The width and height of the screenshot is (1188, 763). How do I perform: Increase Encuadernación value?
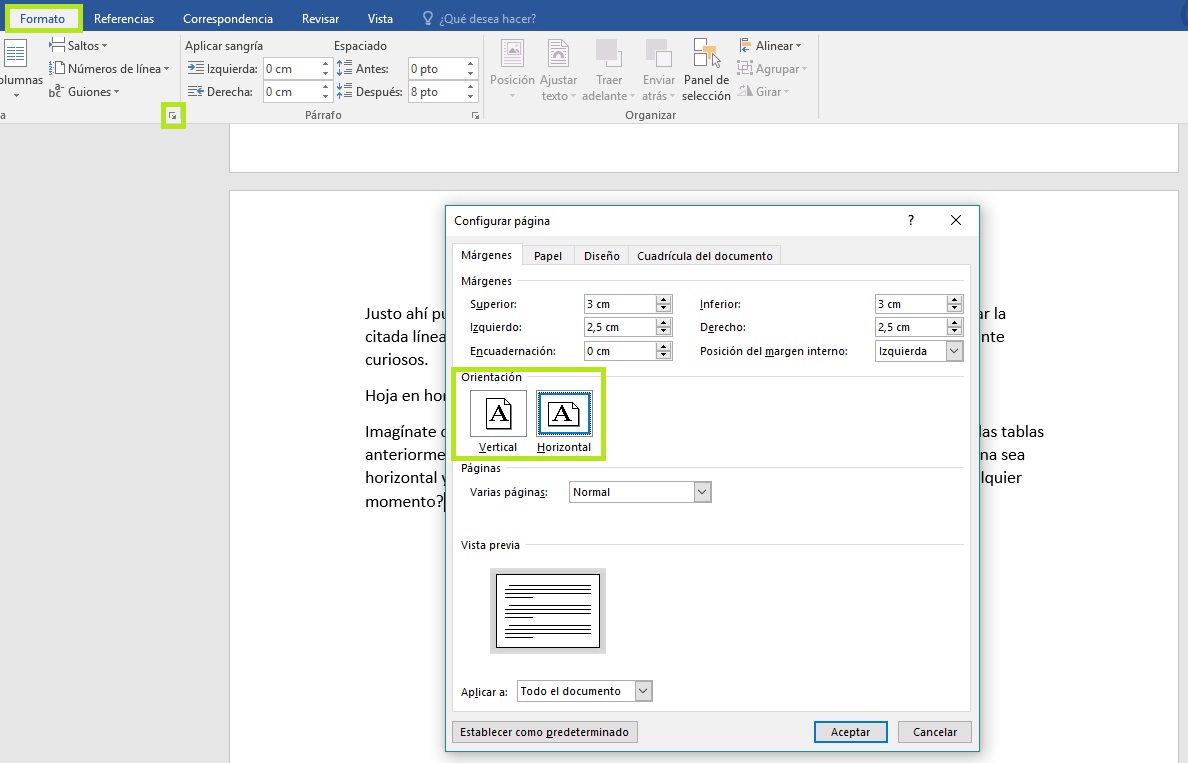click(x=664, y=346)
